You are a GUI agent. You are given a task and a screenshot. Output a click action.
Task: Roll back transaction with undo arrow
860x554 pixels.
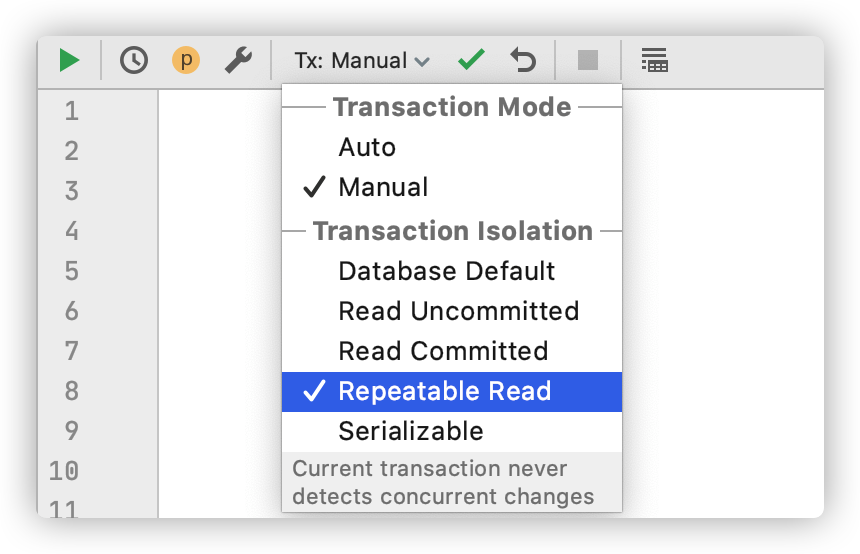click(x=523, y=60)
